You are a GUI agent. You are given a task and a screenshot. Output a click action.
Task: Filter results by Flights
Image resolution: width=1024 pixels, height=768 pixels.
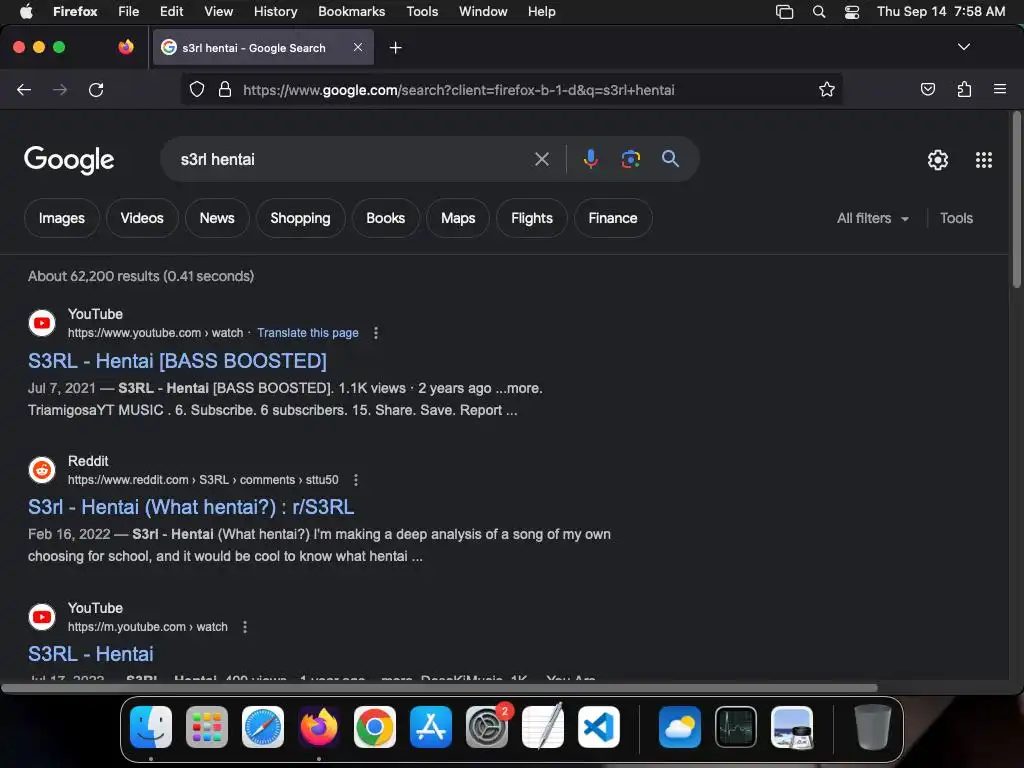coord(532,218)
